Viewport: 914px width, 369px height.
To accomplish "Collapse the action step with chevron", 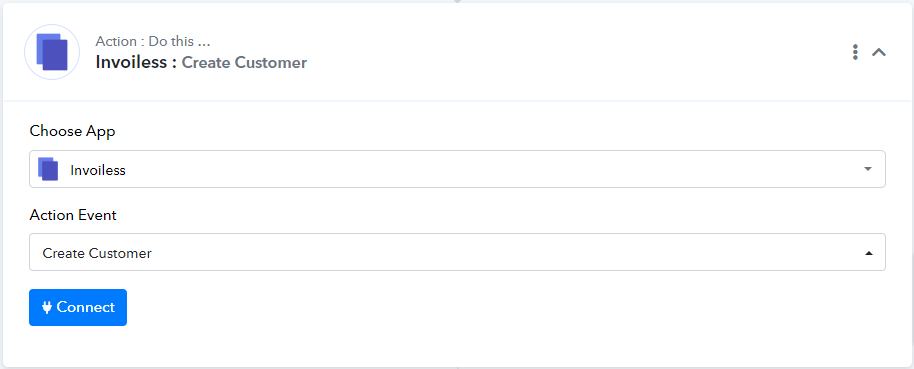I will pos(879,52).
